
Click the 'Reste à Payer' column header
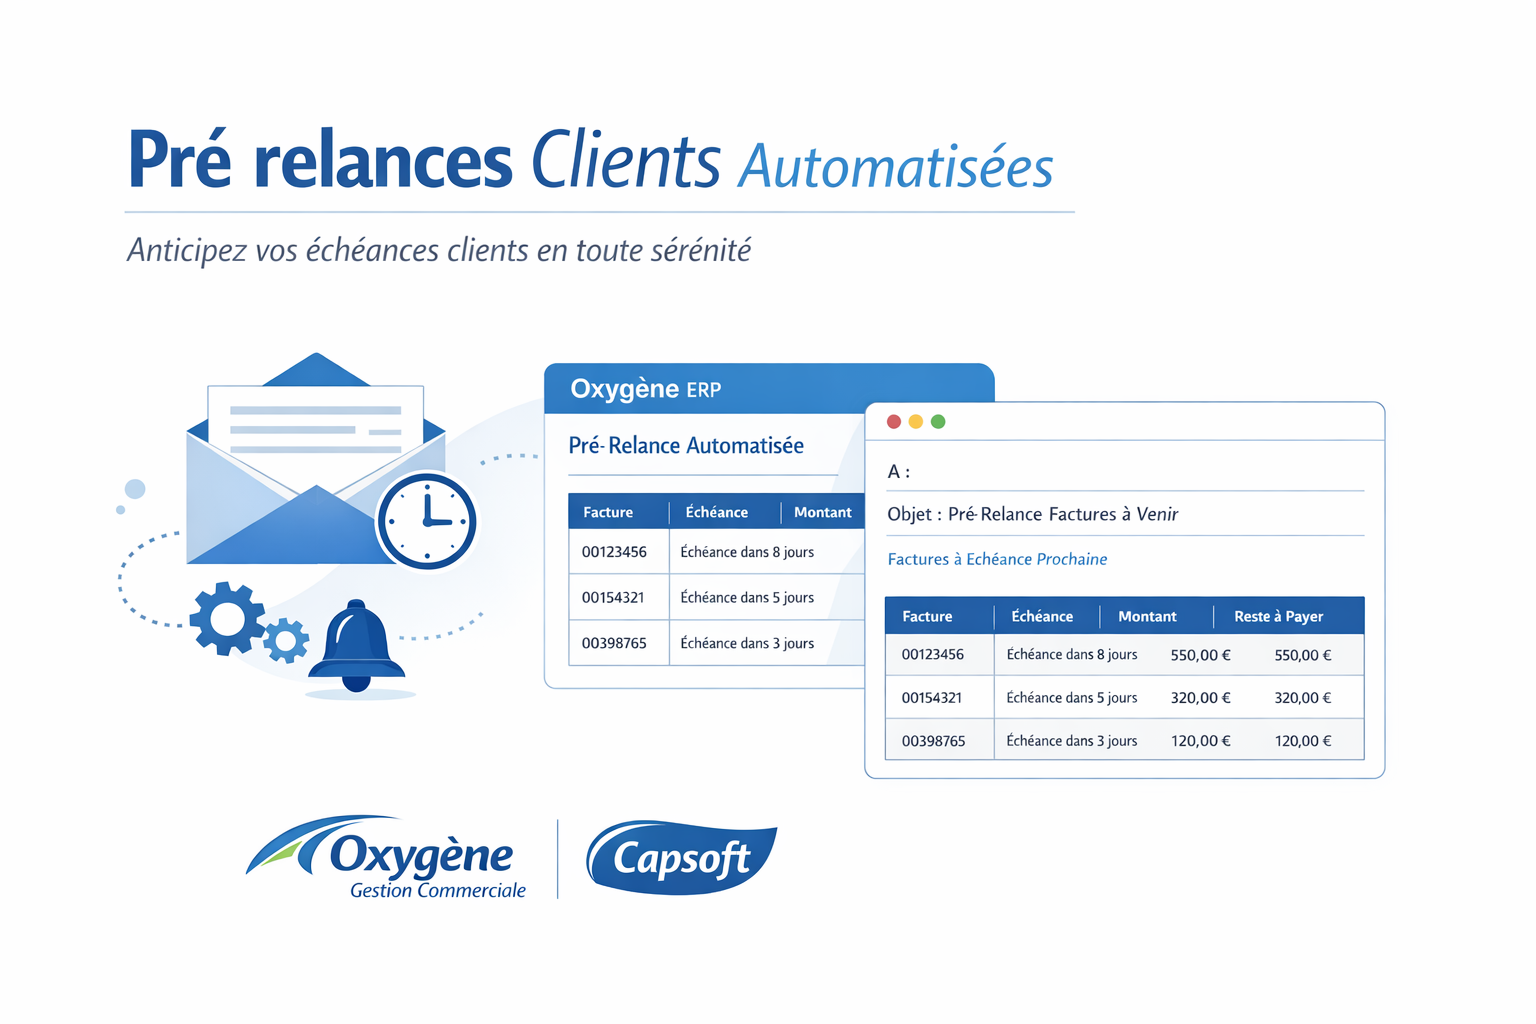[1278, 616]
